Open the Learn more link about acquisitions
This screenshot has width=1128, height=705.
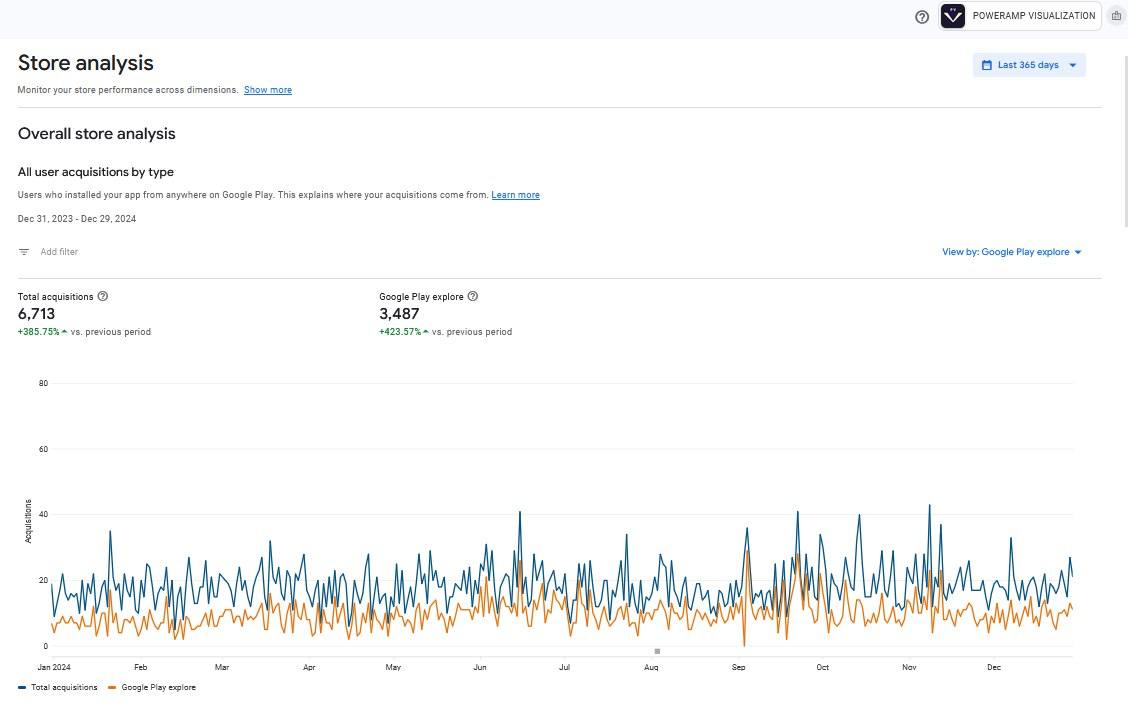(515, 195)
